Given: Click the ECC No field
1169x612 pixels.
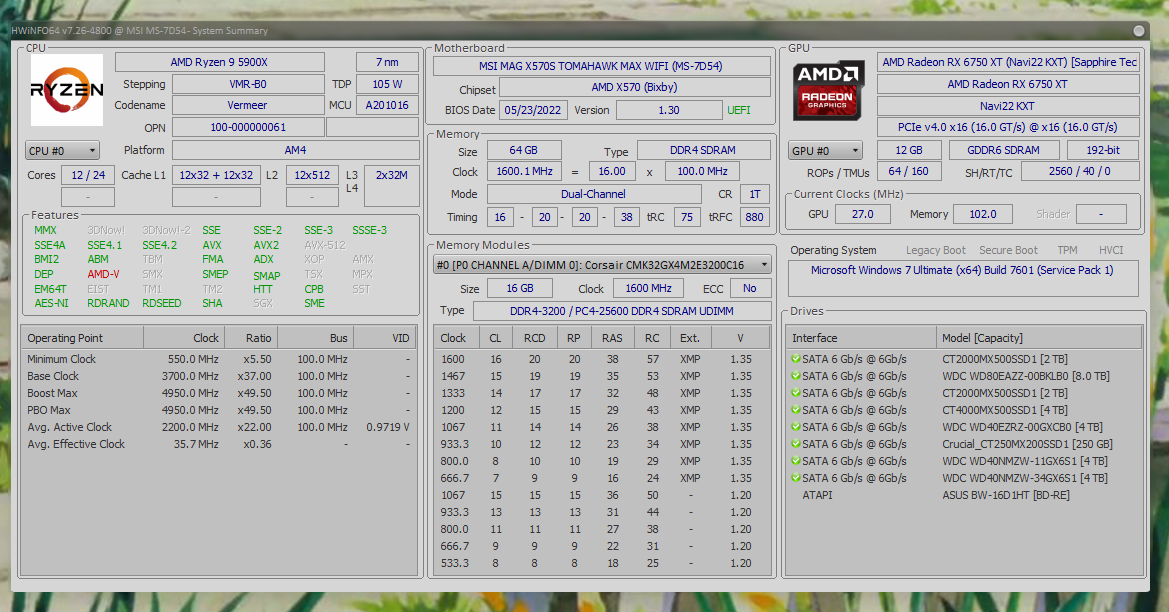Looking at the screenshot, I should point(749,288).
